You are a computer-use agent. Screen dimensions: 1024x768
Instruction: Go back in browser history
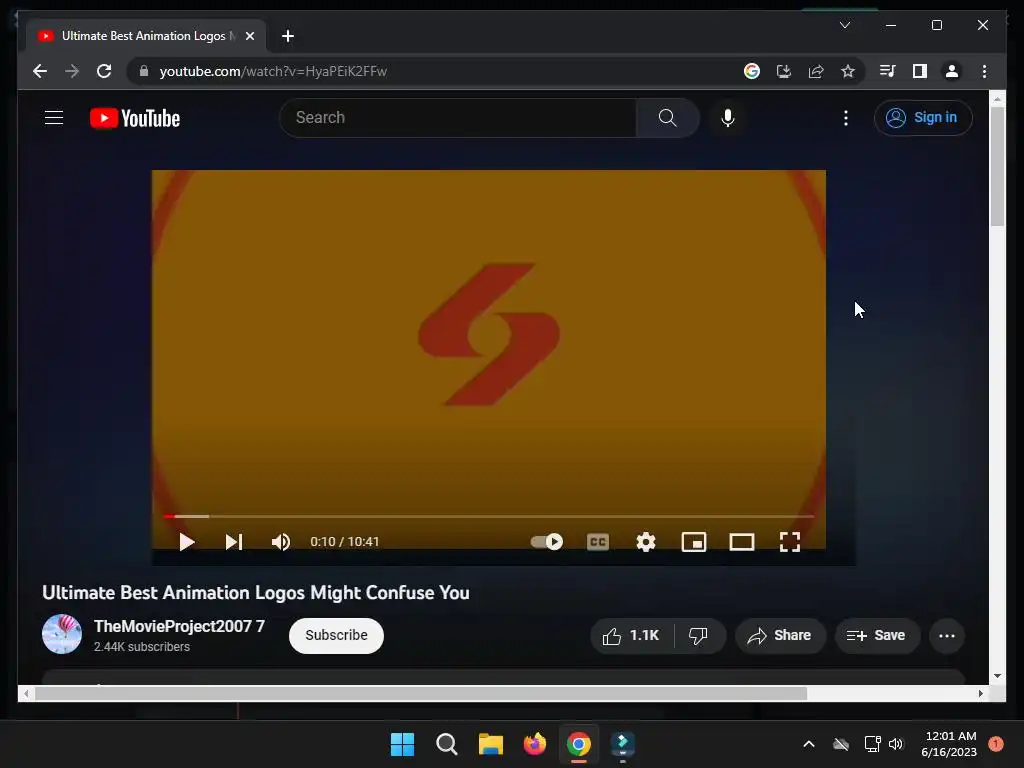[x=40, y=71]
